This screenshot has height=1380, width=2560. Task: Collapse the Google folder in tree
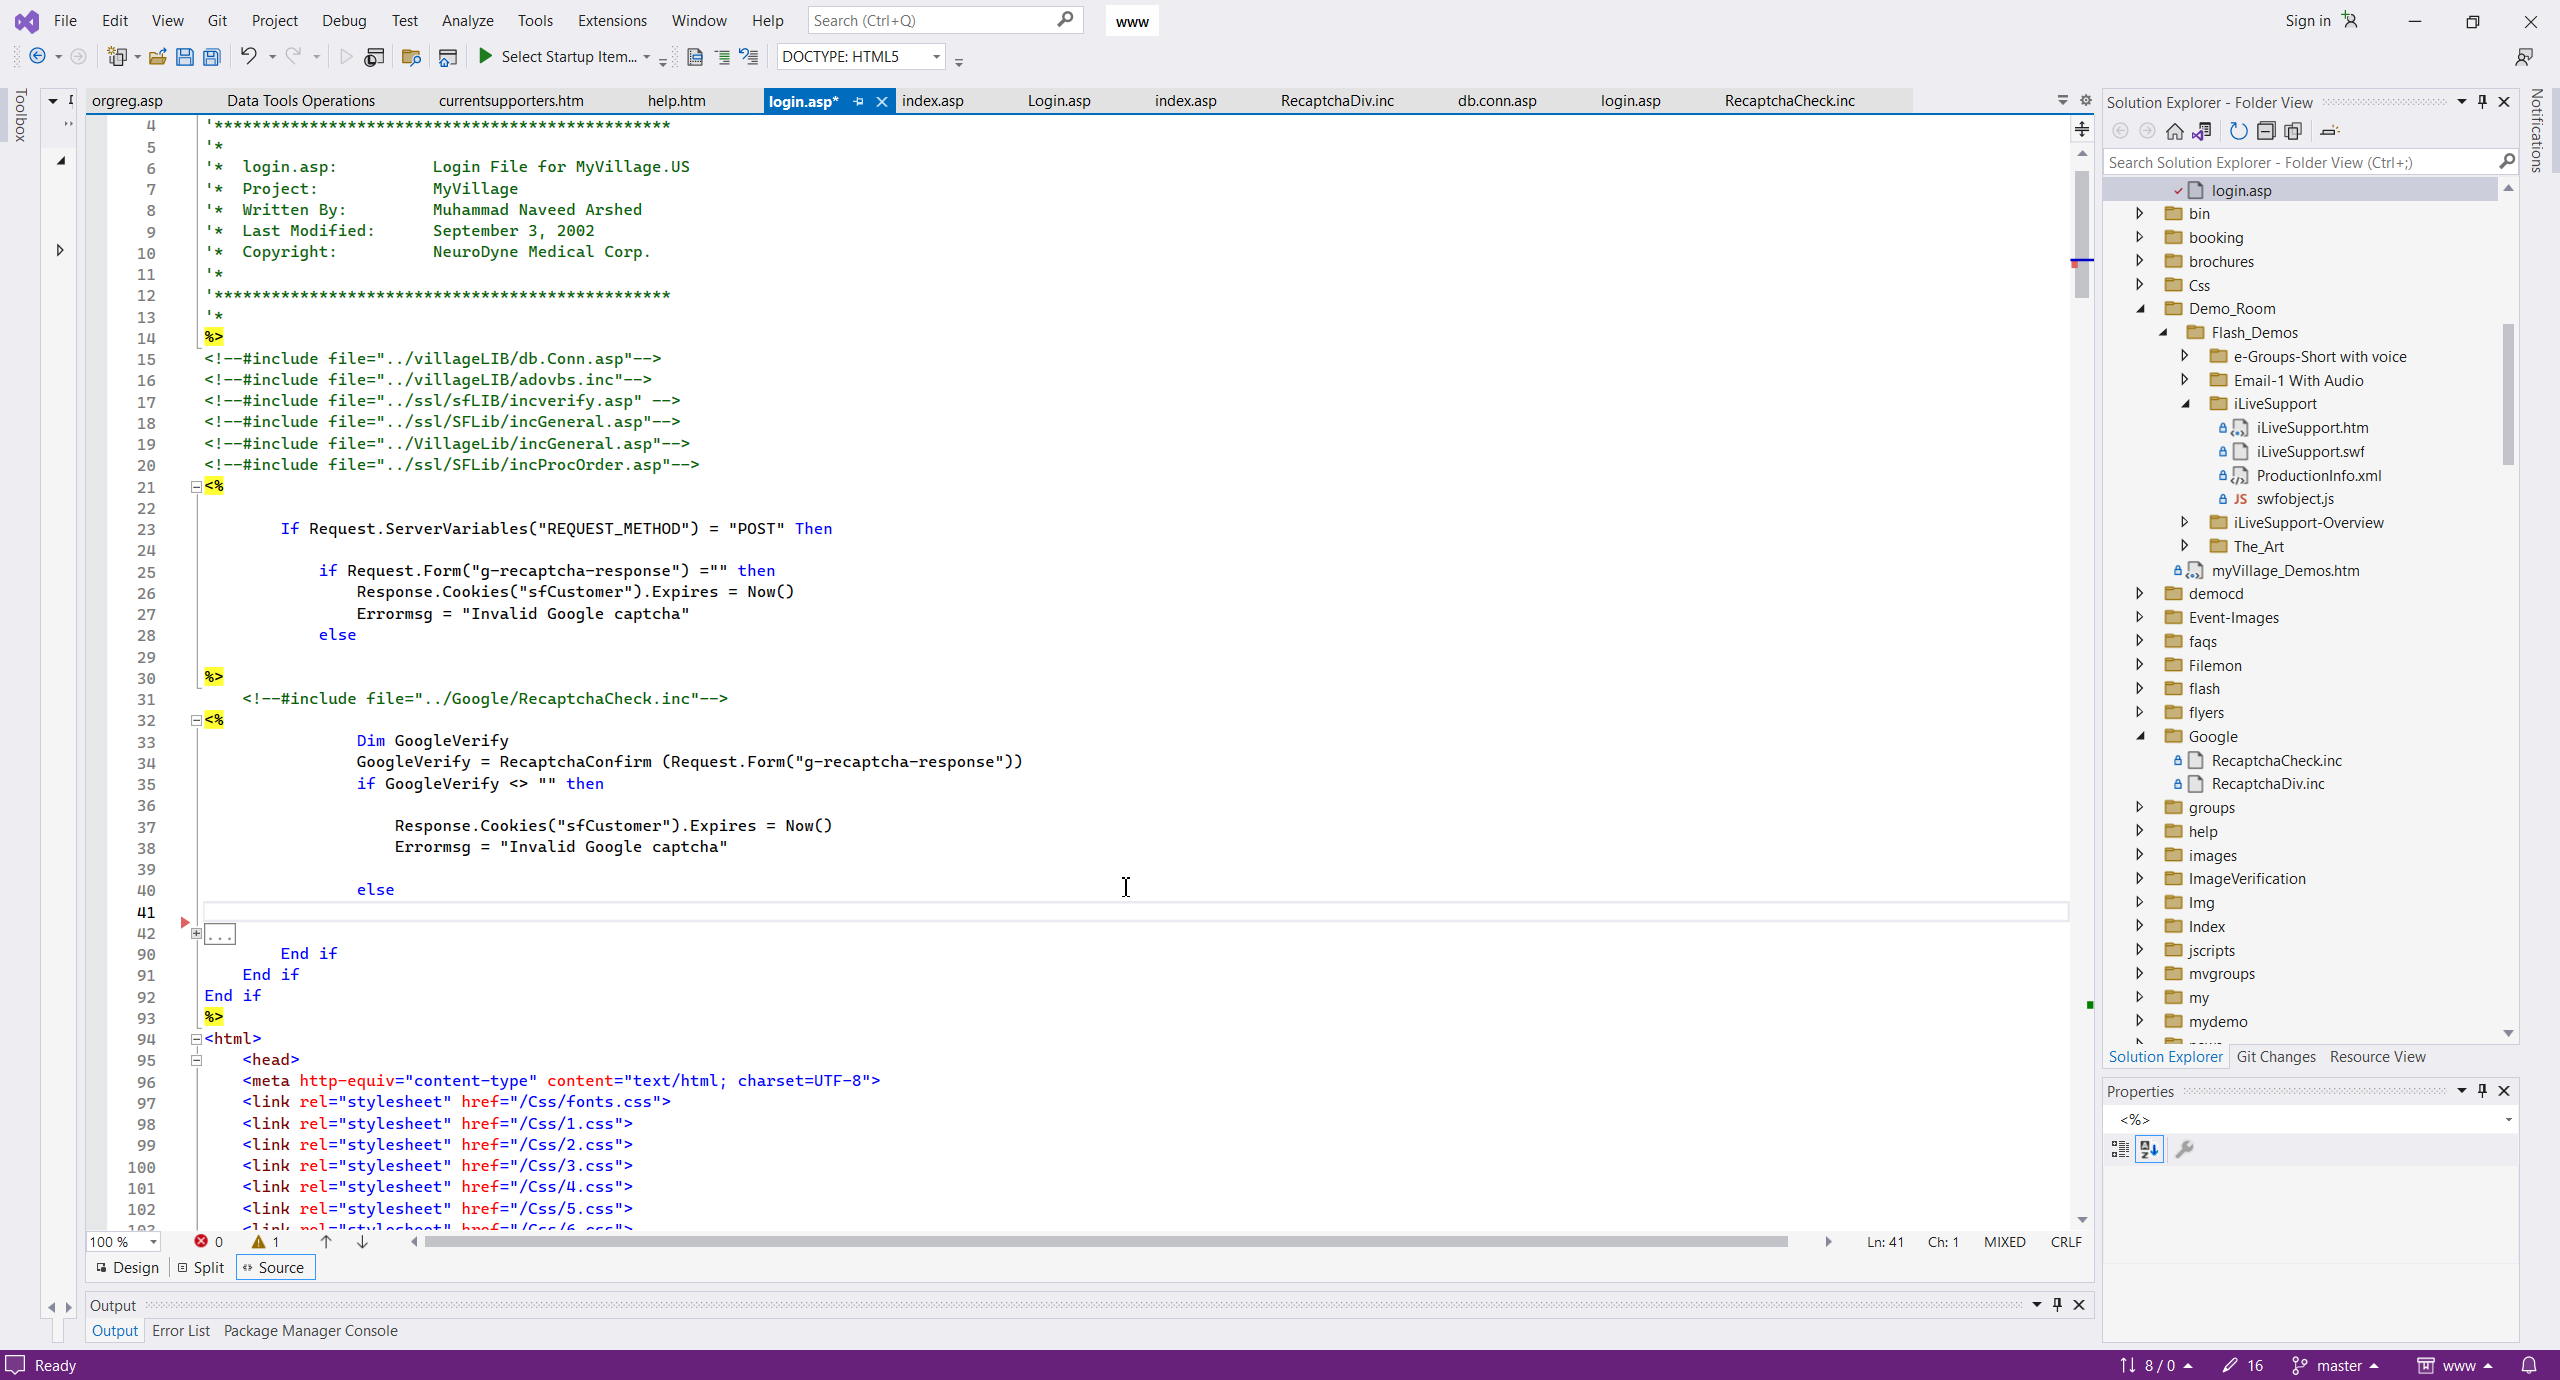pyautogui.click(x=2141, y=737)
